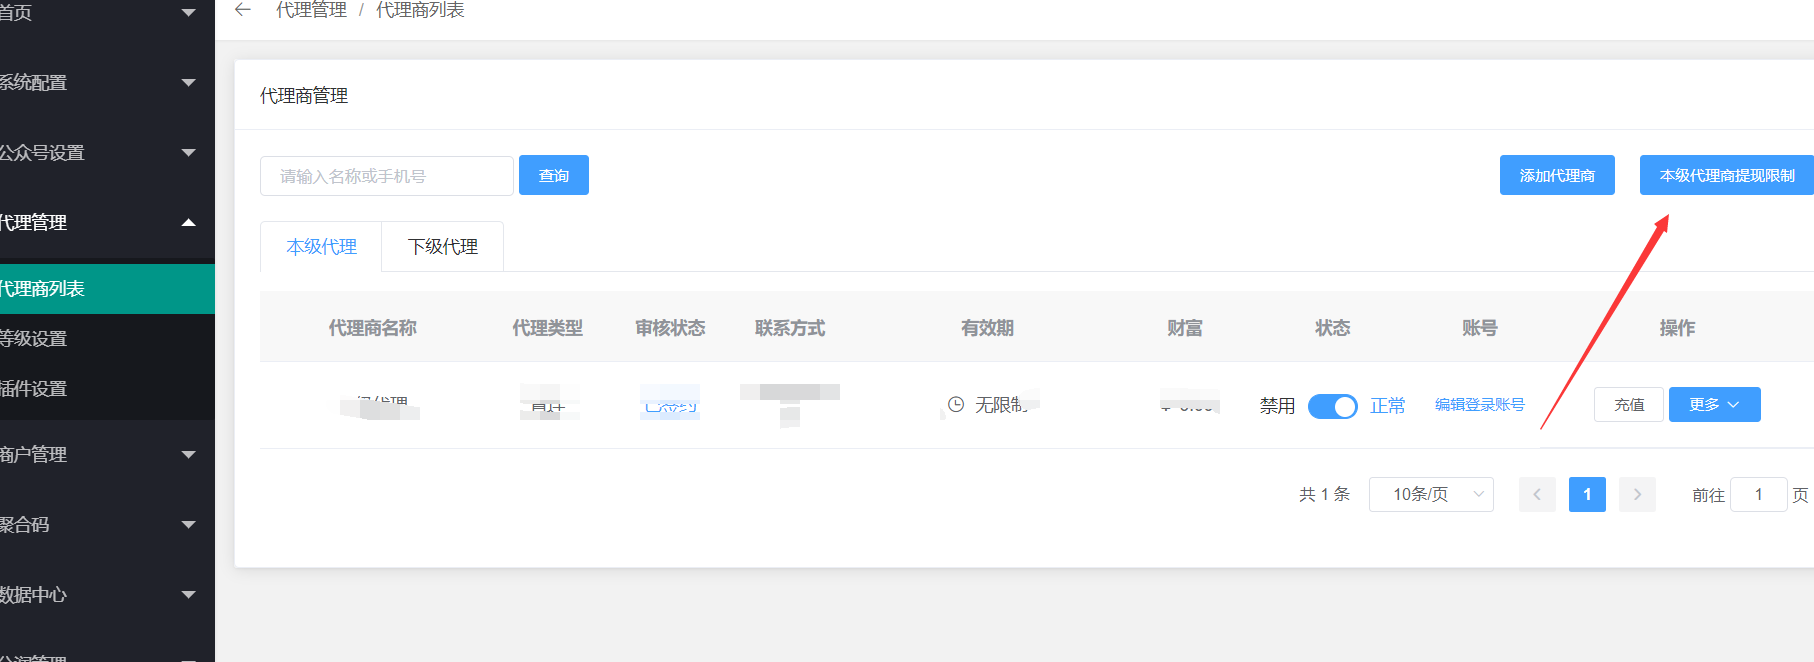The width and height of the screenshot is (1814, 662).
Task: Expand the 系统配置 sidebar menu
Action: [x=107, y=83]
